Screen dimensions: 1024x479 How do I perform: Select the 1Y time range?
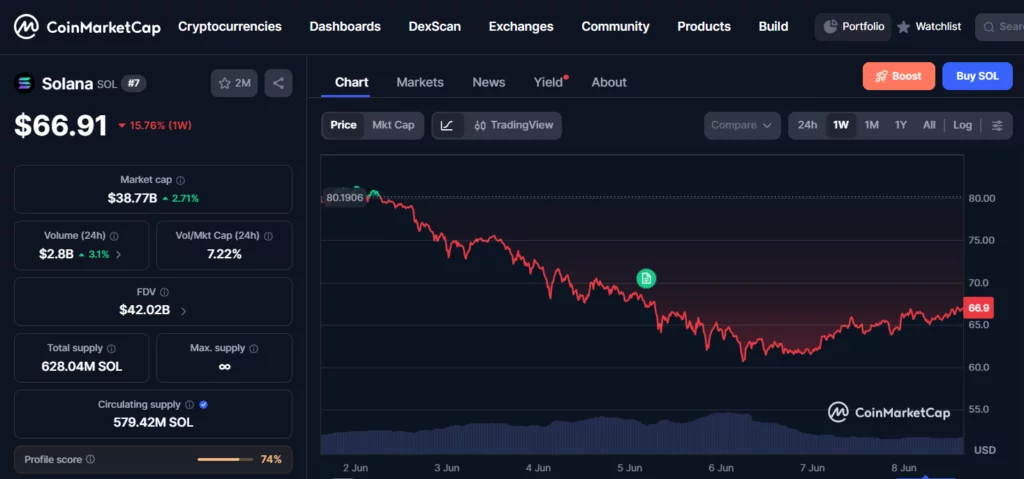(901, 125)
